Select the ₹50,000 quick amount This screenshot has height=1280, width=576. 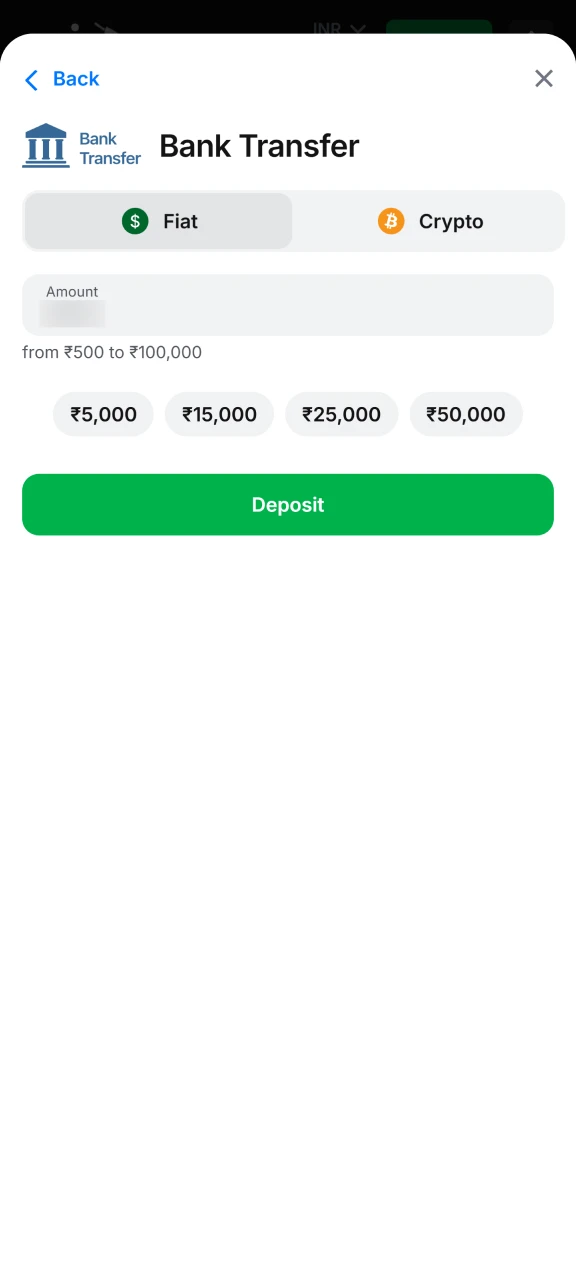pos(466,413)
